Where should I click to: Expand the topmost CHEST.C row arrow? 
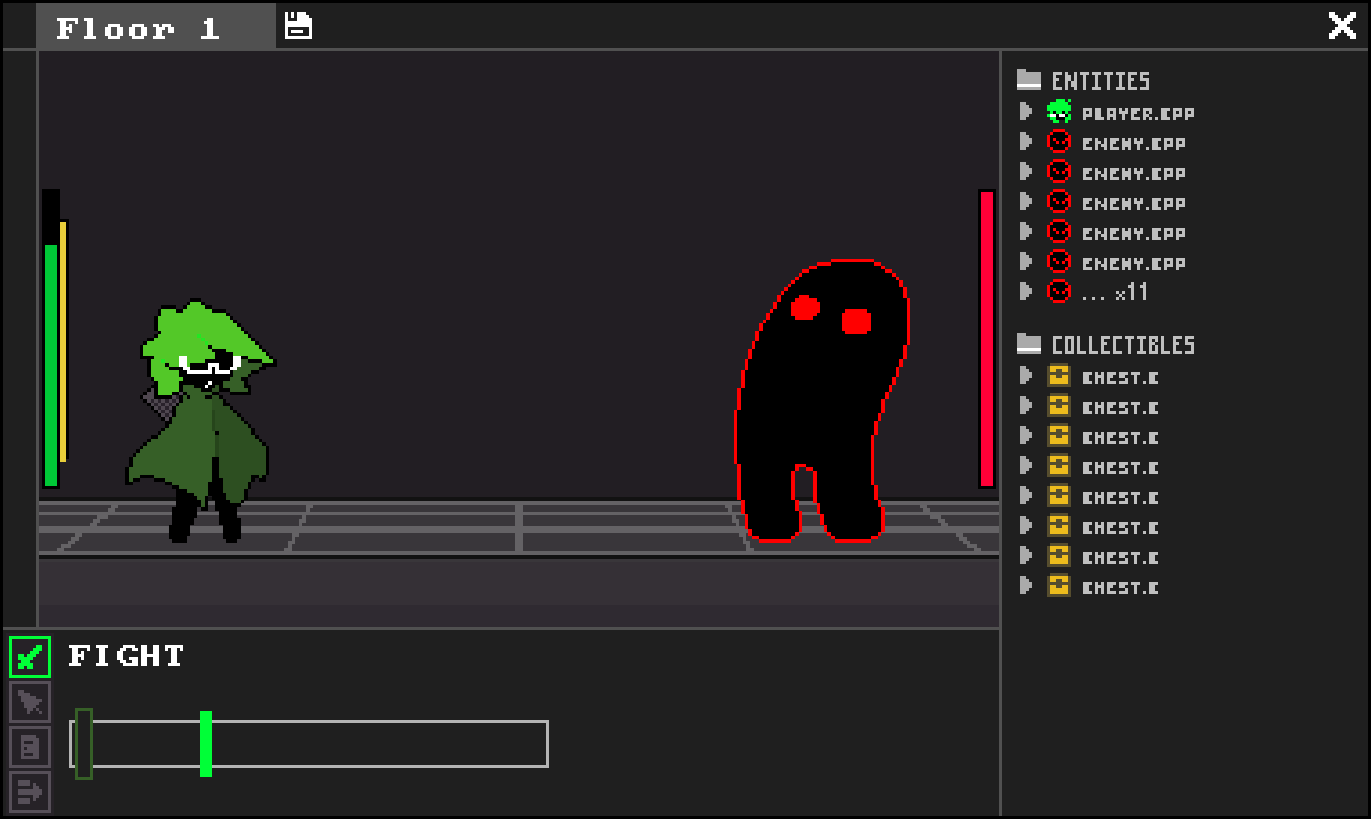click(x=1025, y=375)
